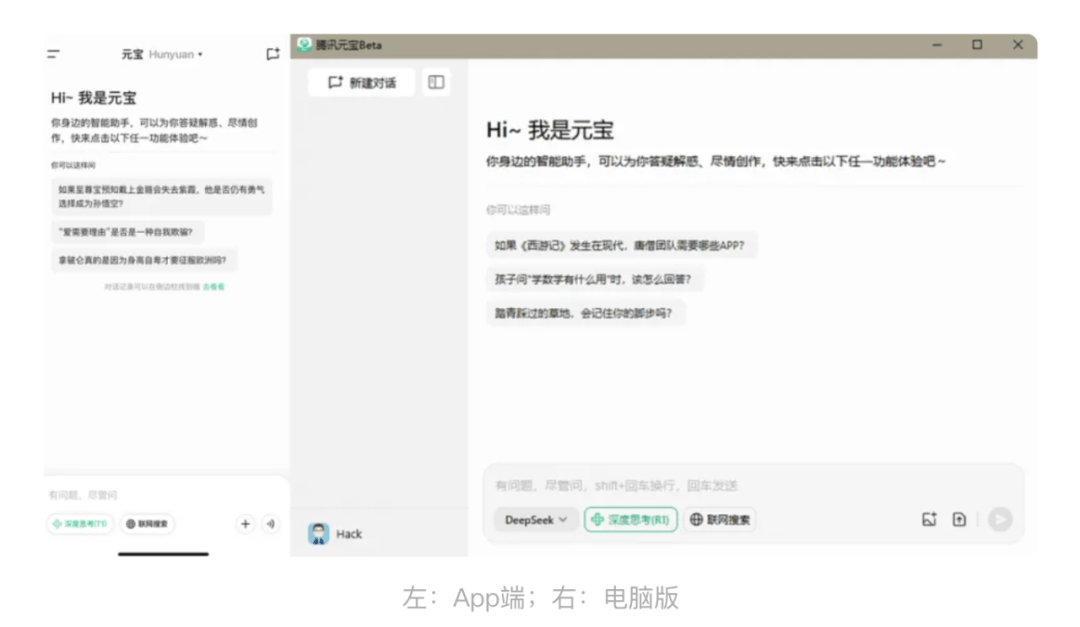The image size is (1080, 627).
Task: Tap the plus icon in mobile input bar
Action: [x=246, y=524]
